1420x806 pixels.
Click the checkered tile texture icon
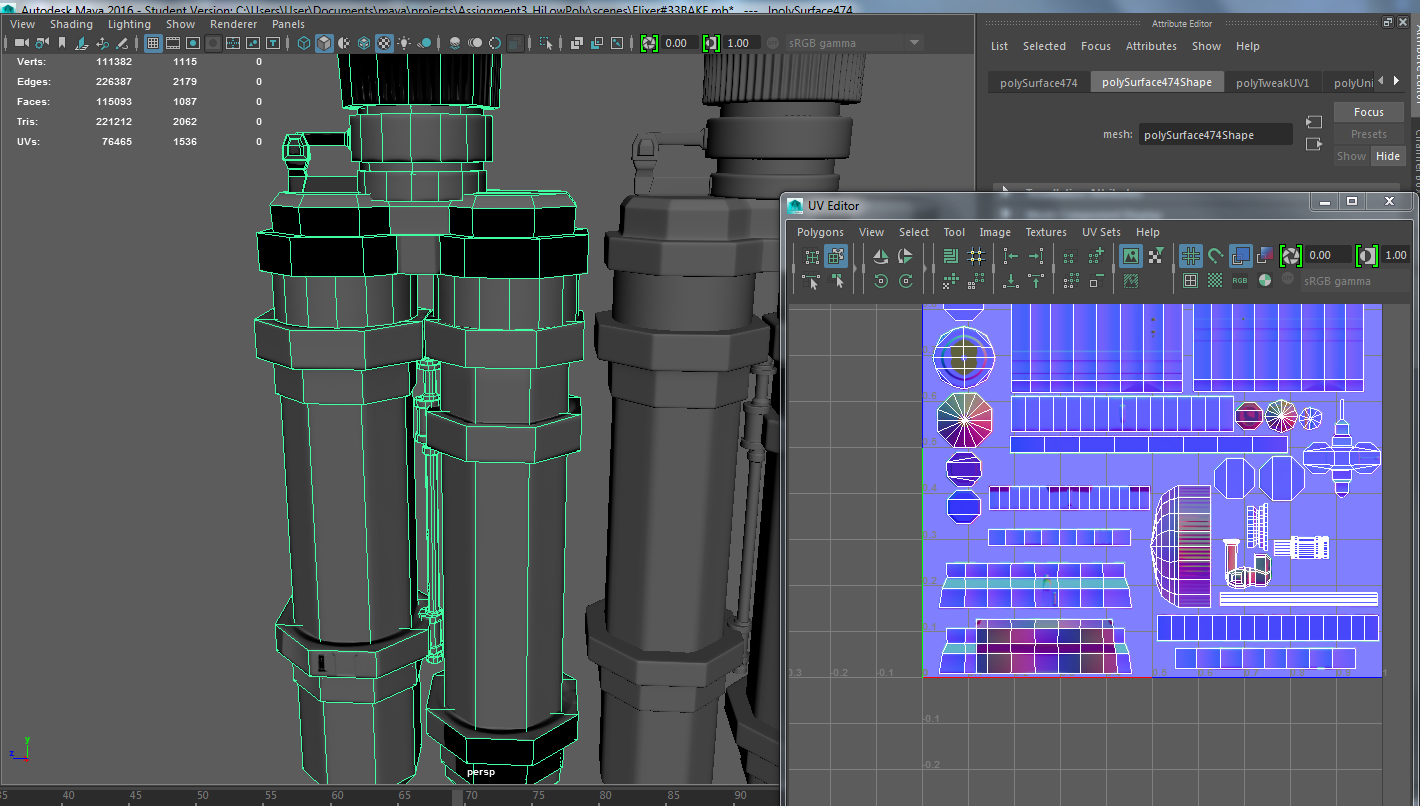coord(1215,281)
